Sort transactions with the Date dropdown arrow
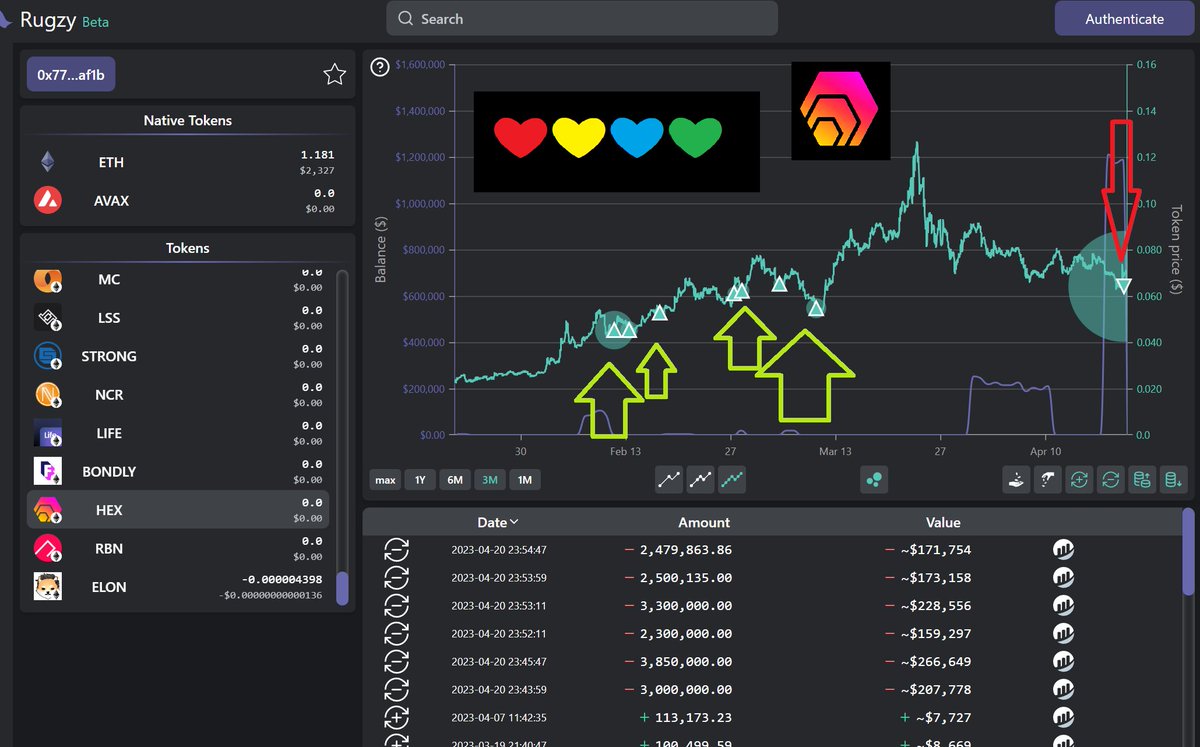The image size is (1200, 747). point(514,522)
